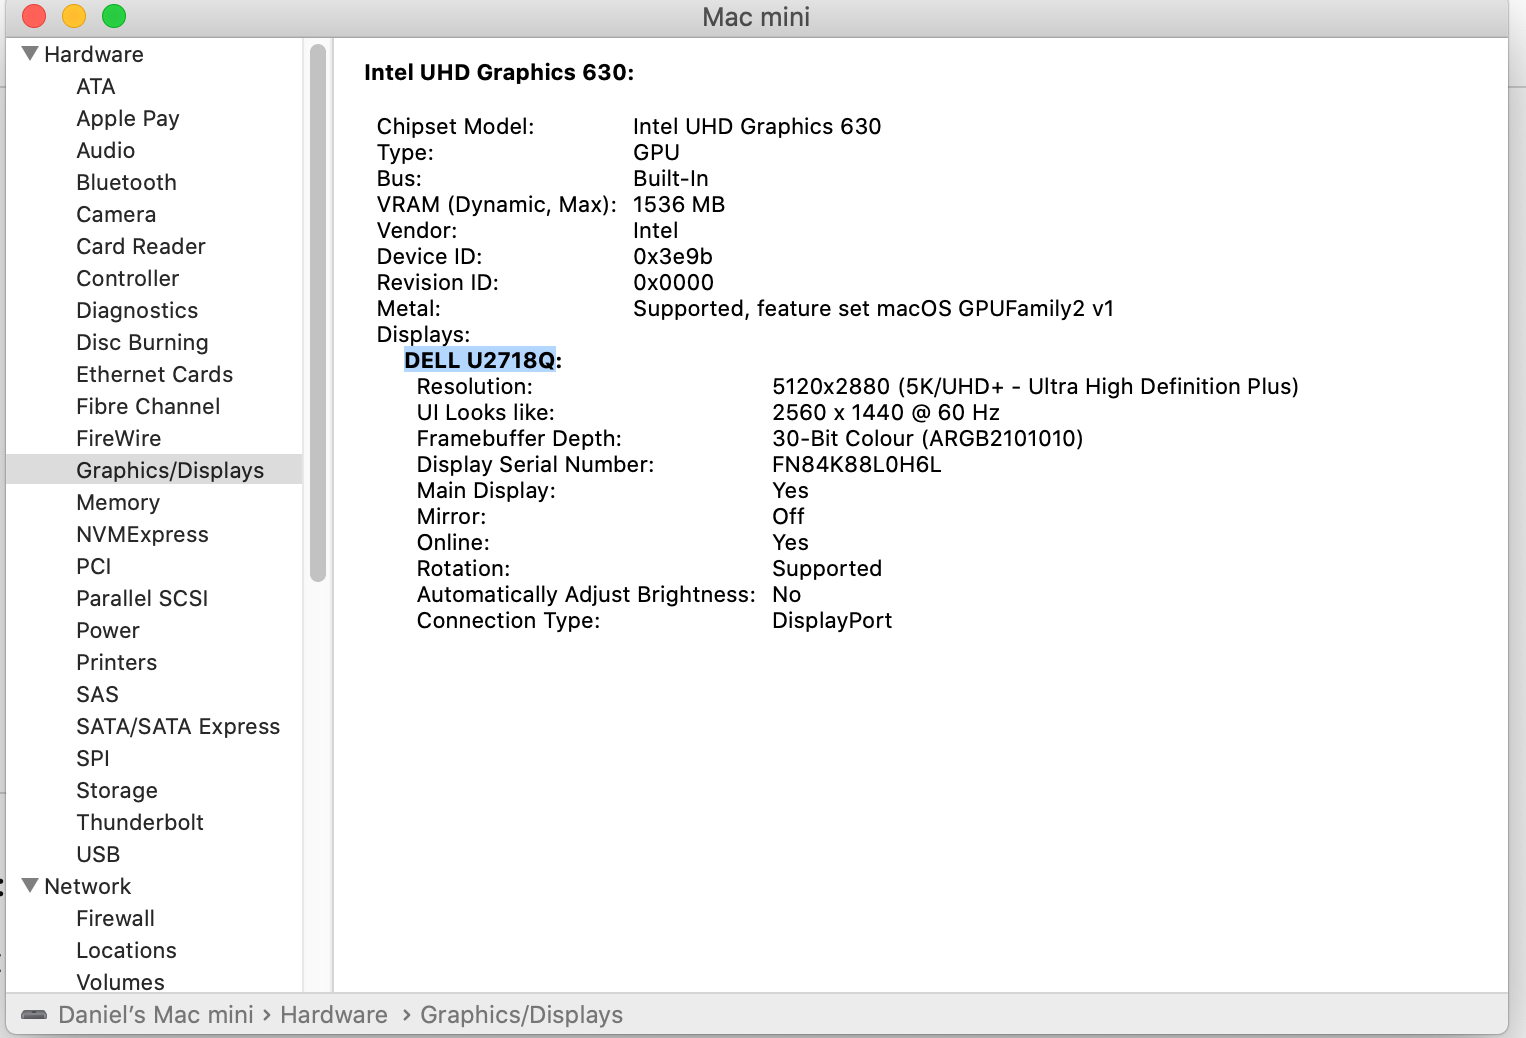
Task: Click the Rotation value Supported
Action: pos(827,568)
